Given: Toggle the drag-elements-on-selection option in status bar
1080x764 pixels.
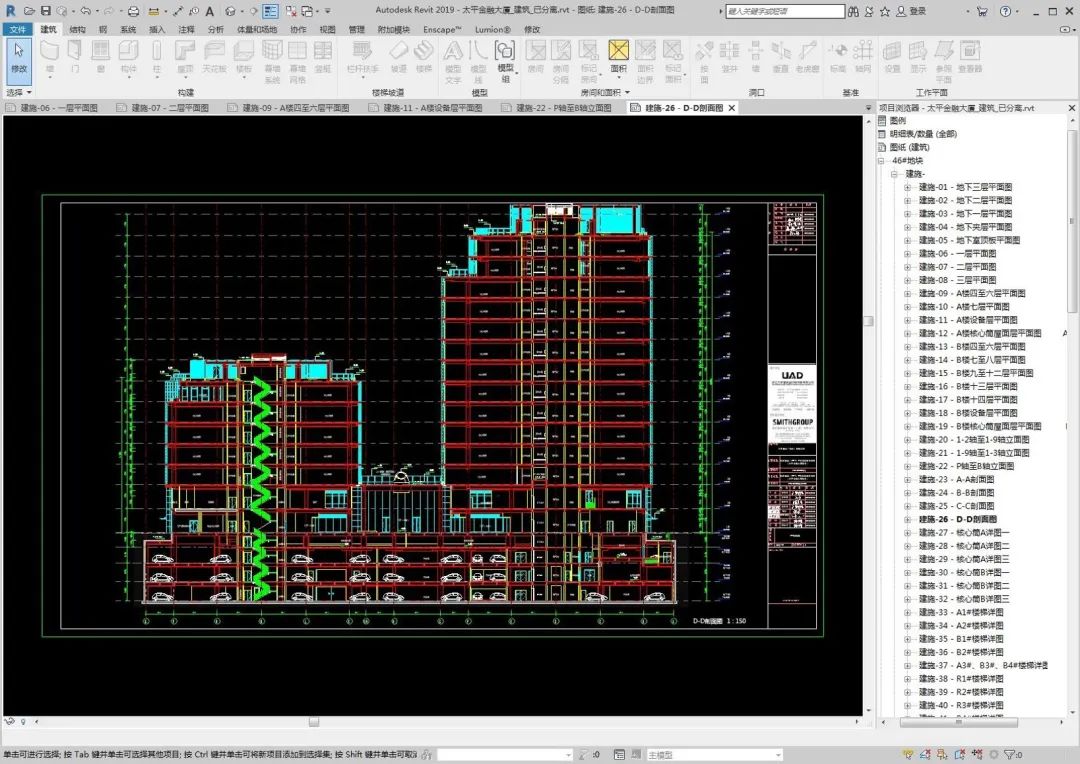Looking at the screenshot, I should (x=977, y=754).
